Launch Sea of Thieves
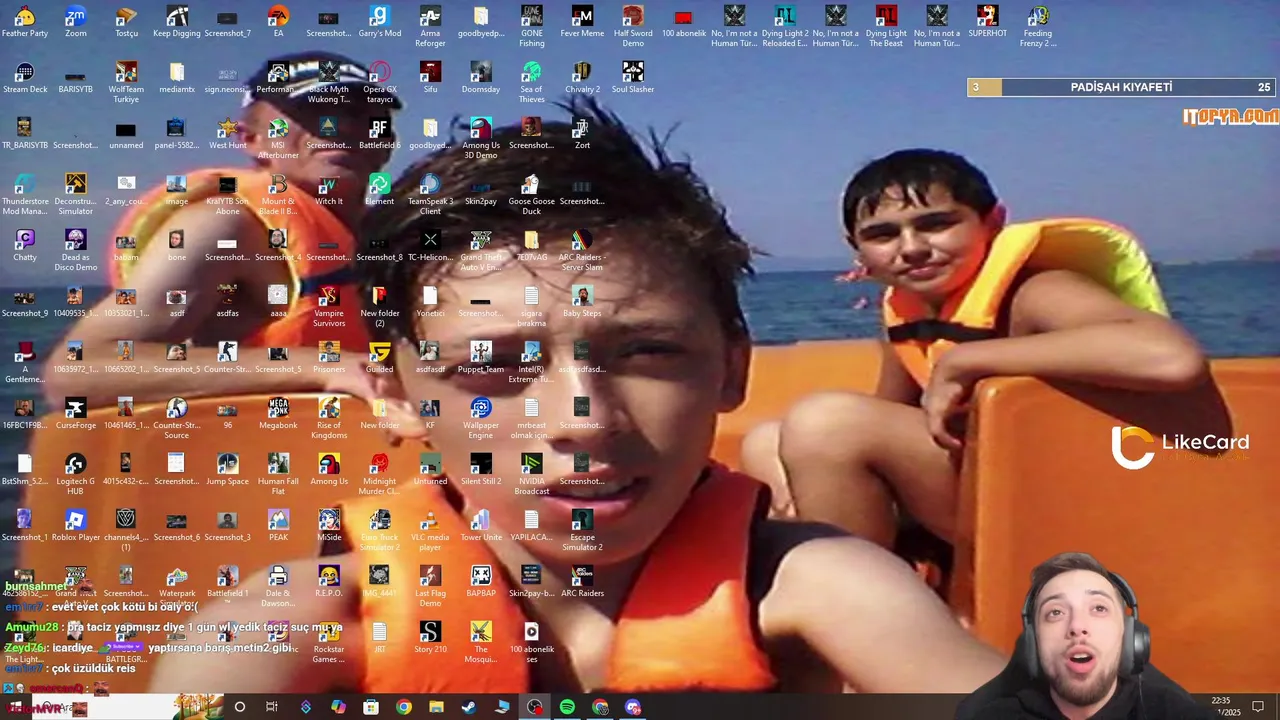1280x720 pixels. click(x=532, y=73)
